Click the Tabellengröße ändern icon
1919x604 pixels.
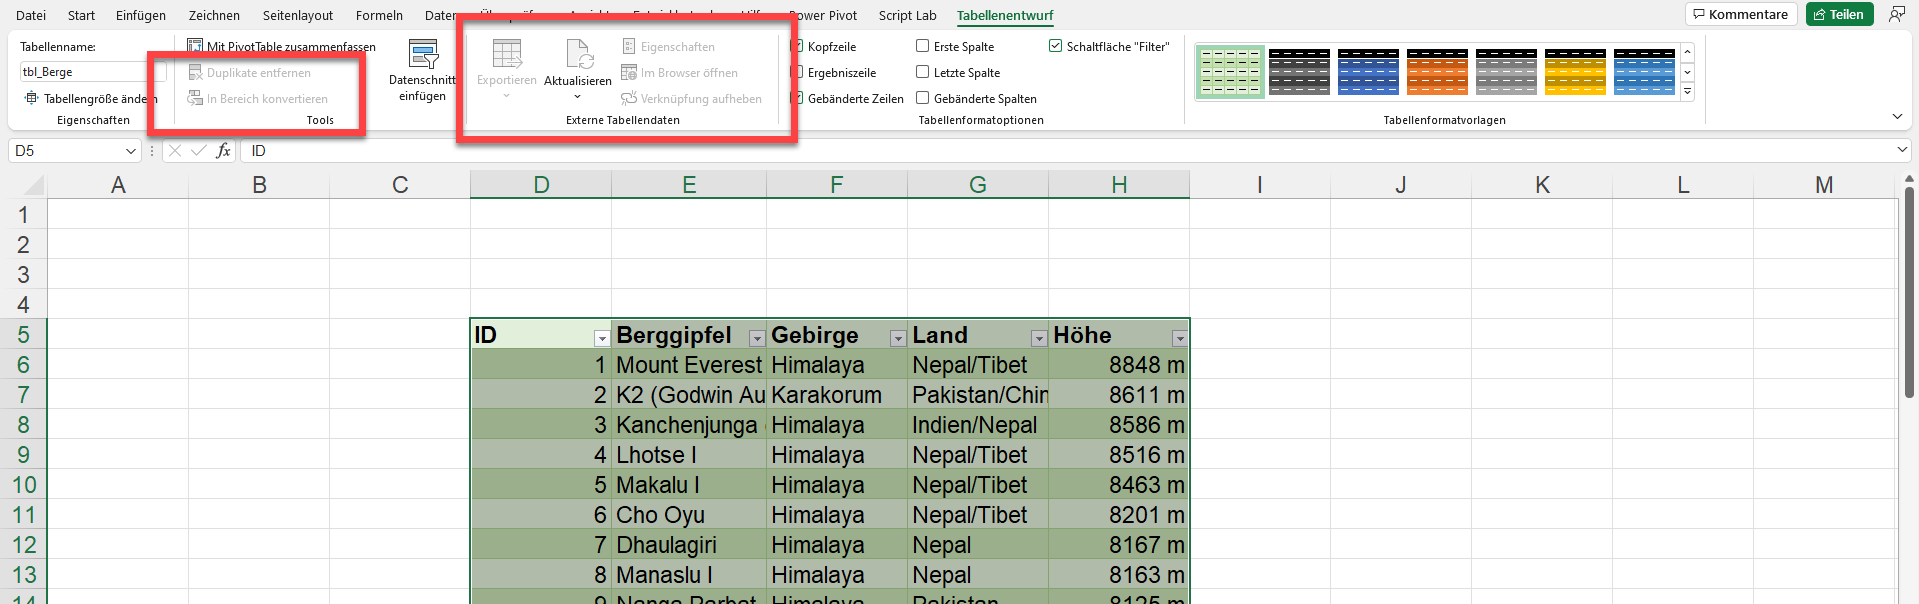click(31, 98)
